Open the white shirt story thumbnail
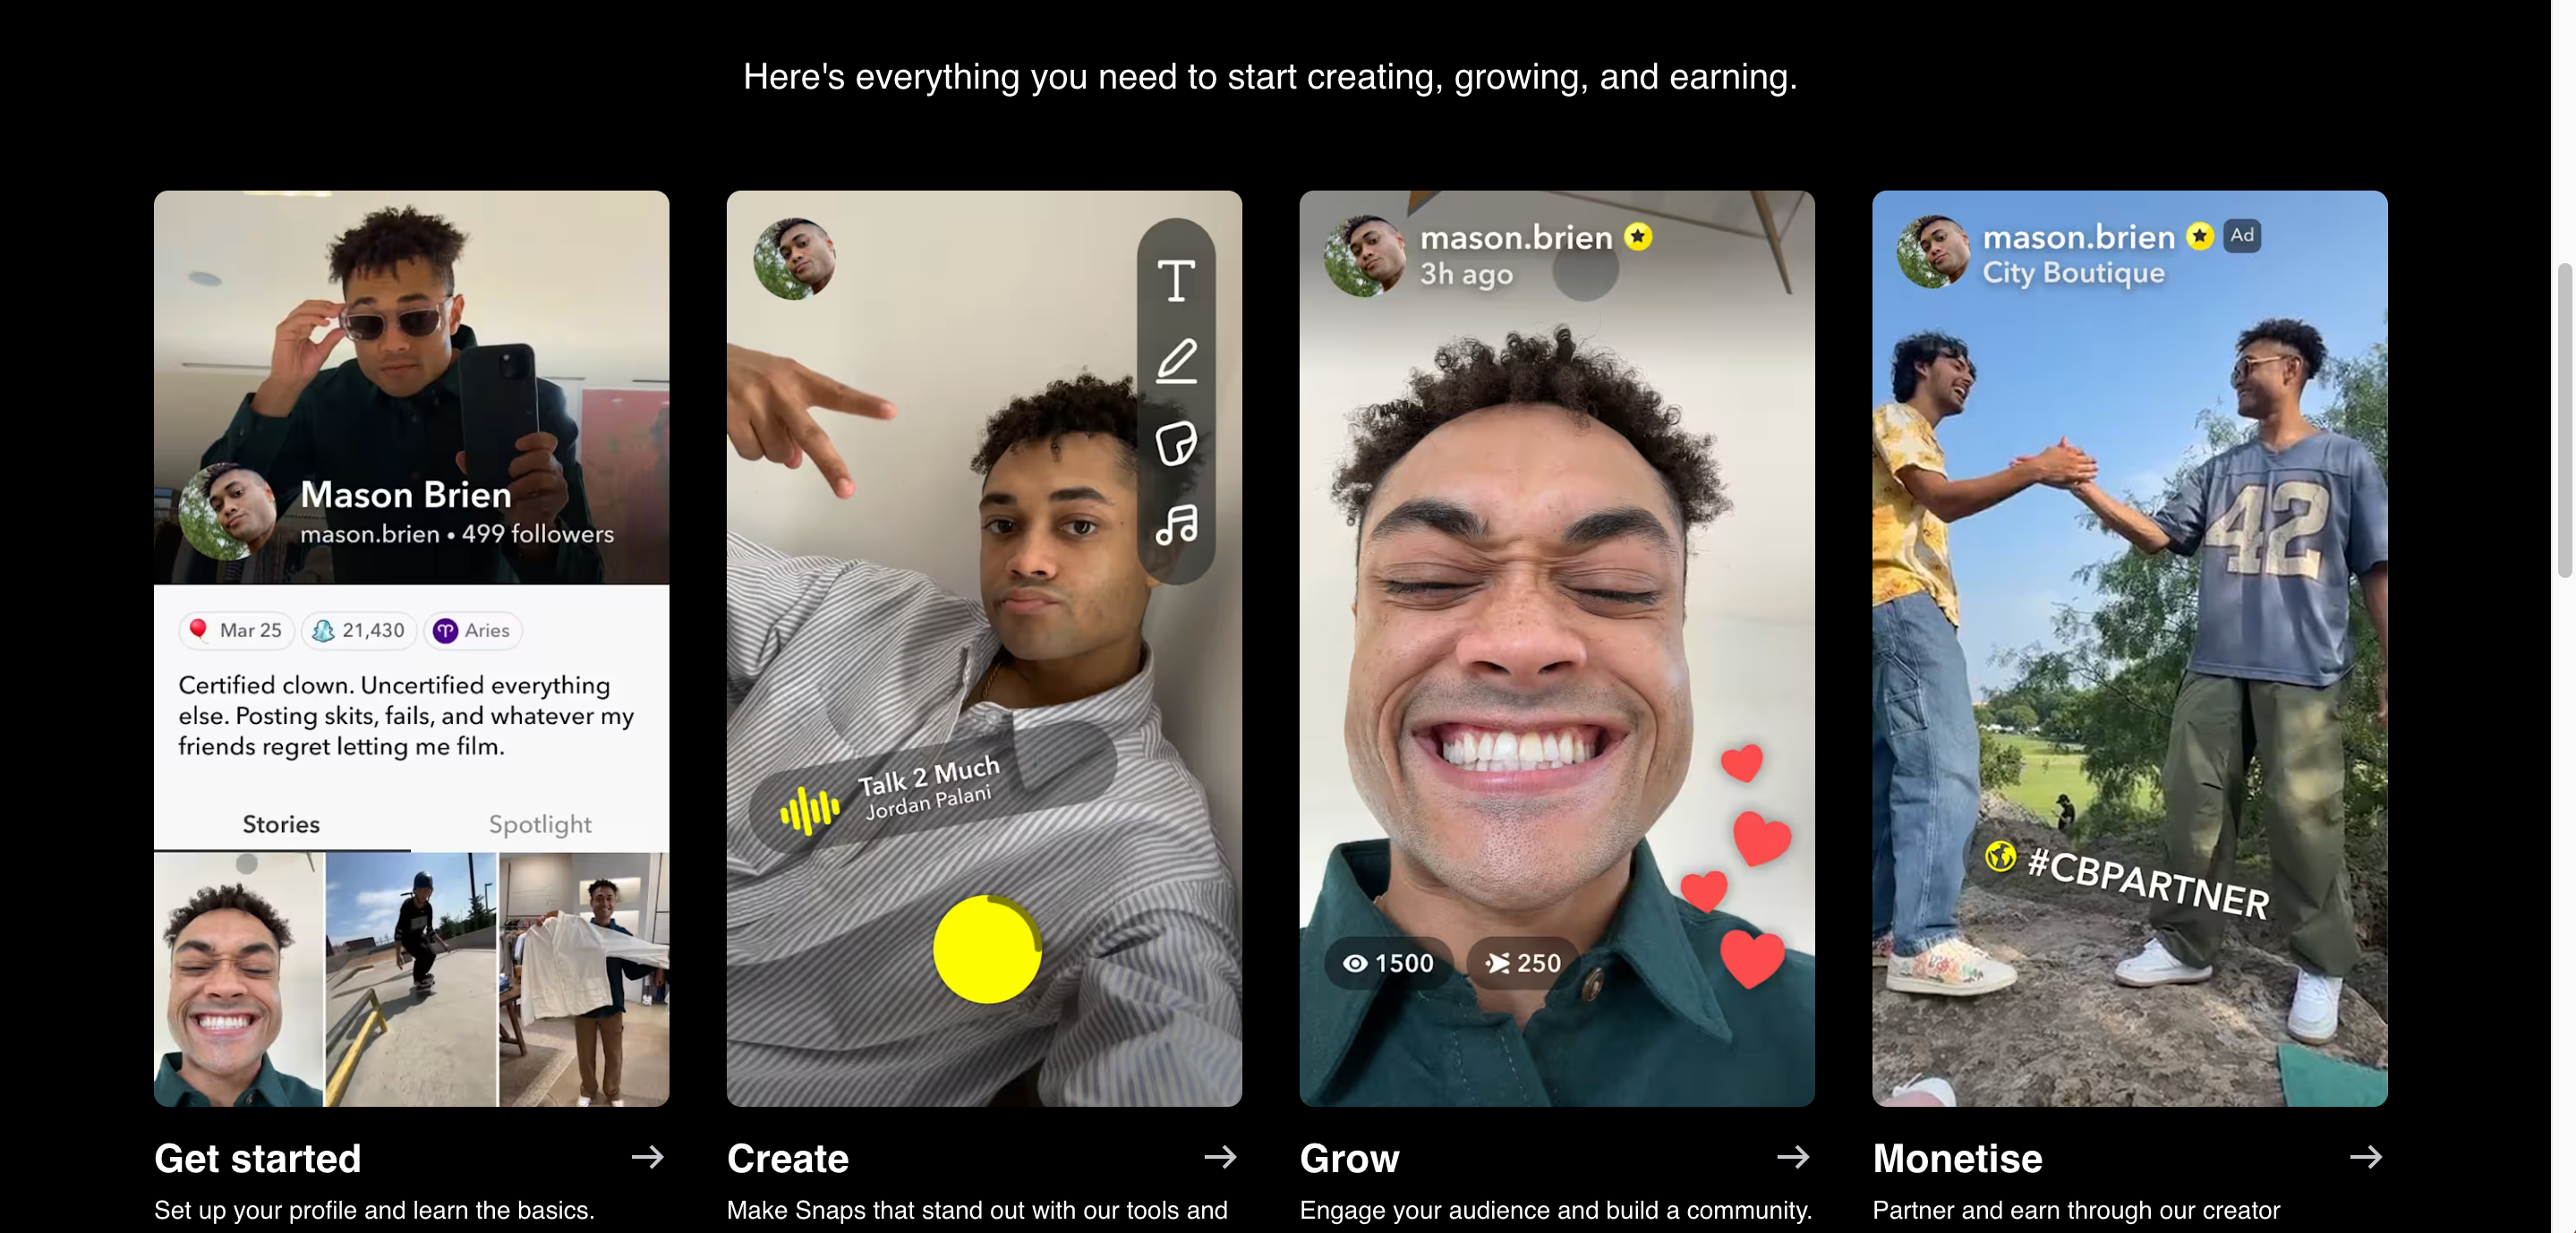The image size is (2576, 1233). [x=584, y=979]
